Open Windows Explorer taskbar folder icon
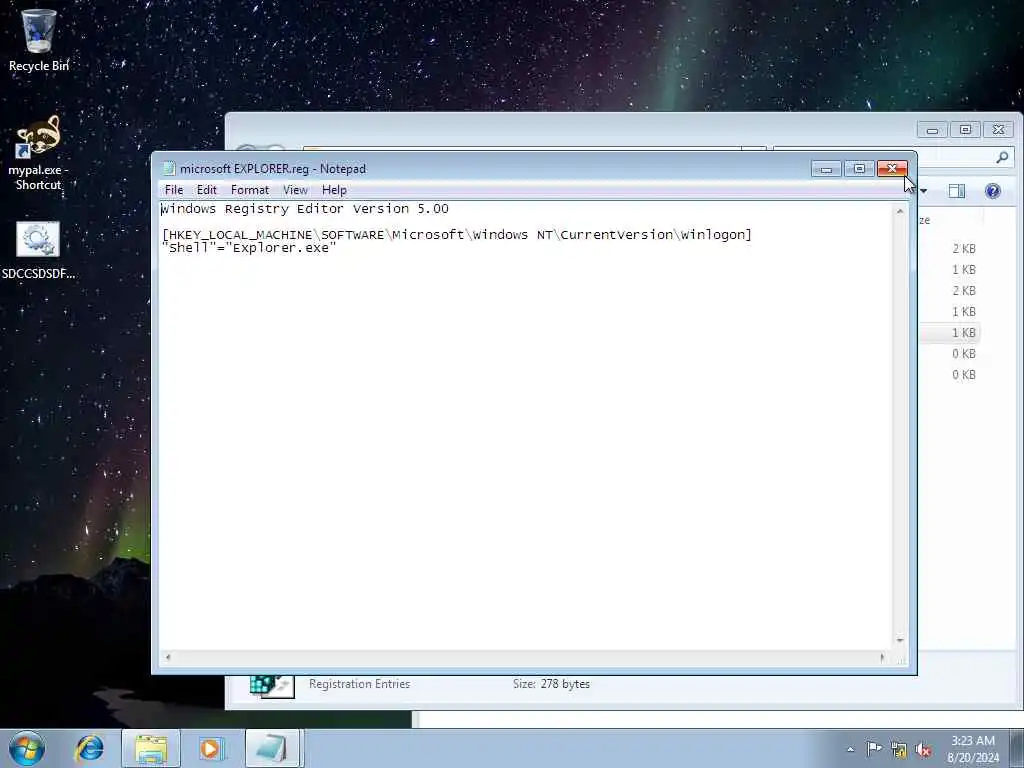 pos(151,748)
